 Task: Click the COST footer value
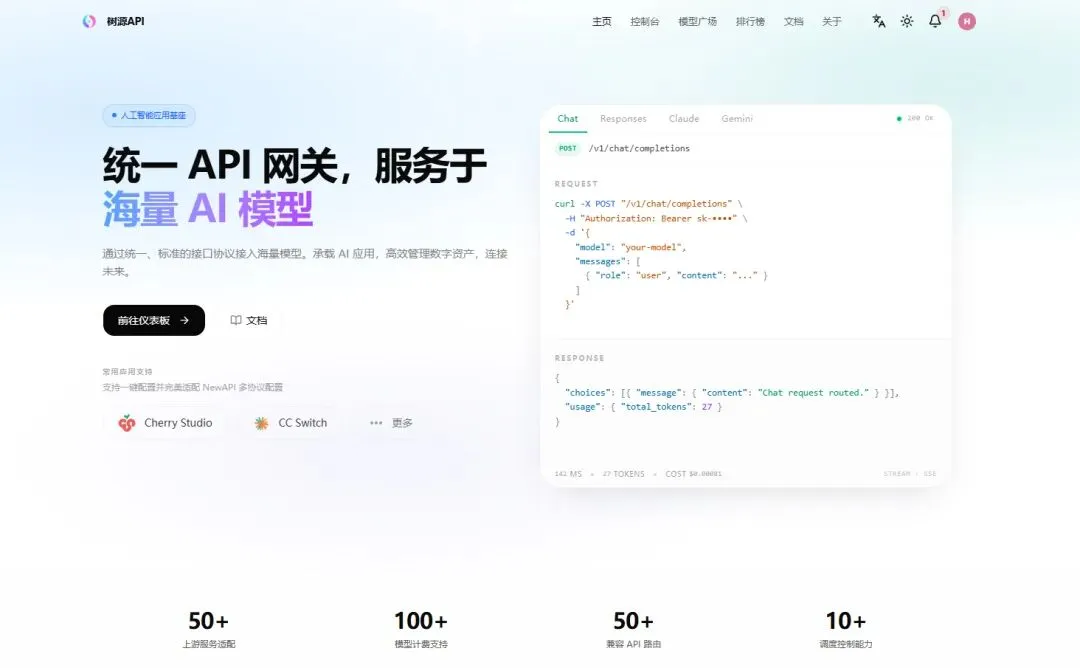coord(694,474)
